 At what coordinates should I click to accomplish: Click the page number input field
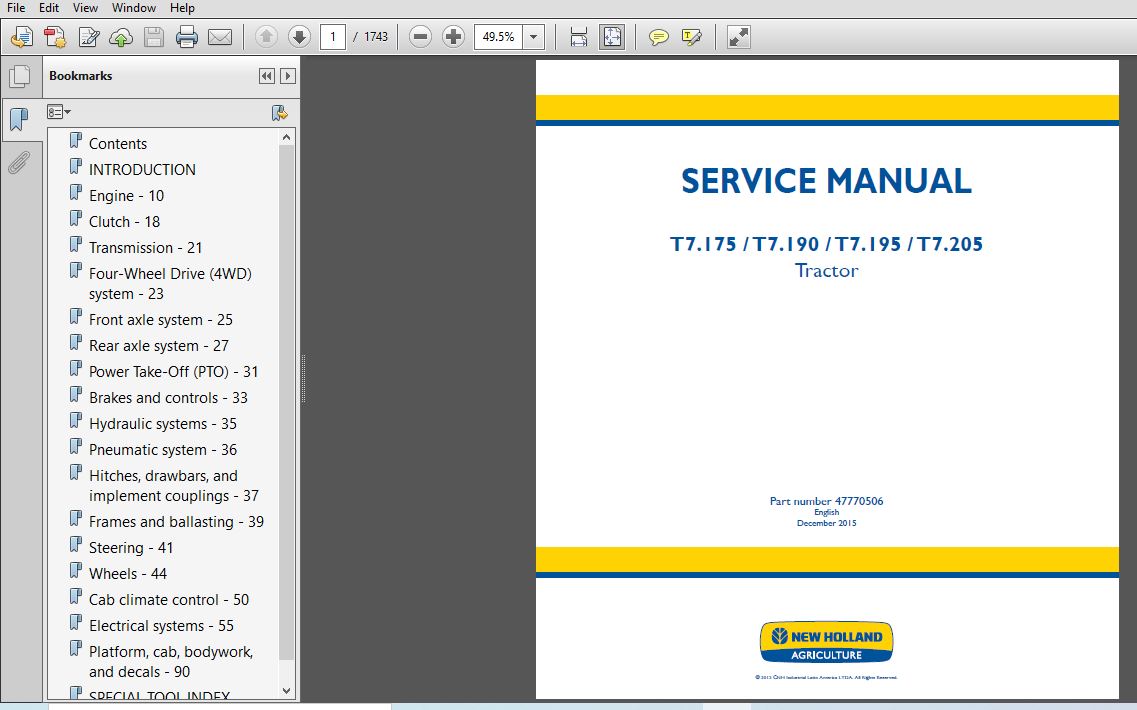pyautogui.click(x=333, y=36)
